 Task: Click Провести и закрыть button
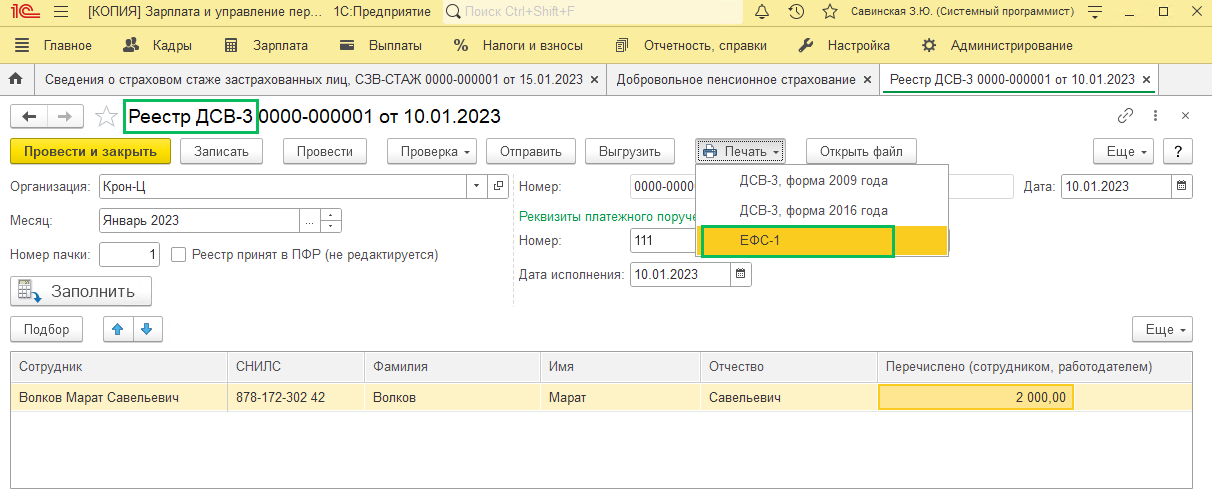[x=91, y=152]
